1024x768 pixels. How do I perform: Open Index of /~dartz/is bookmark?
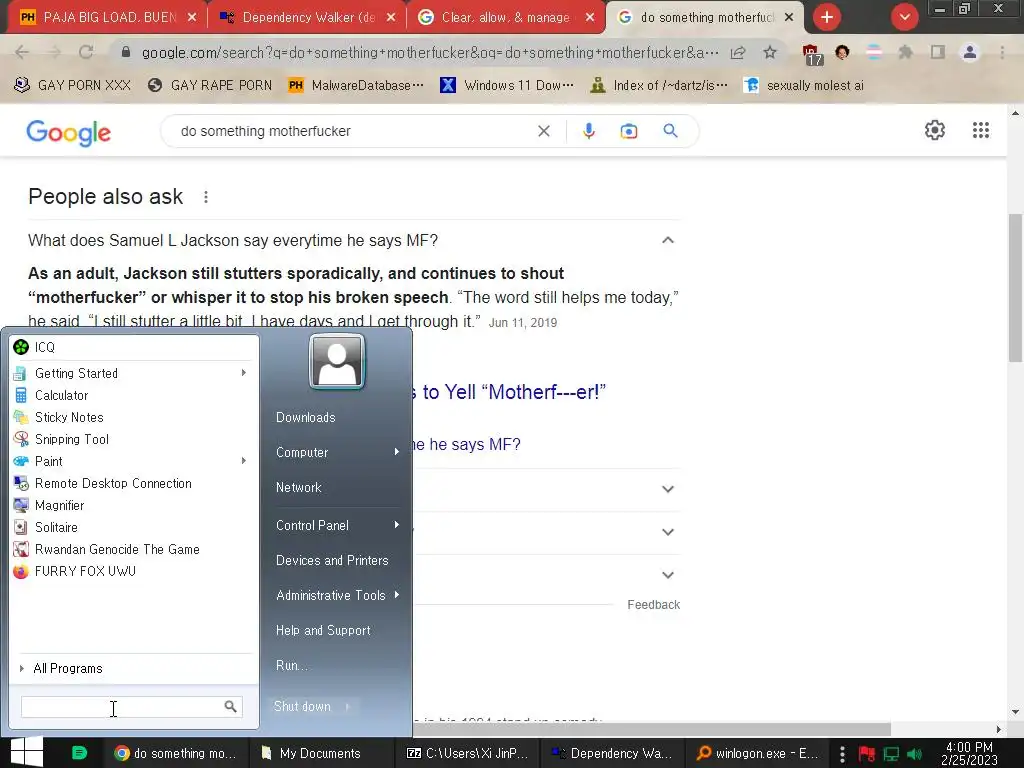click(x=659, y=86)
